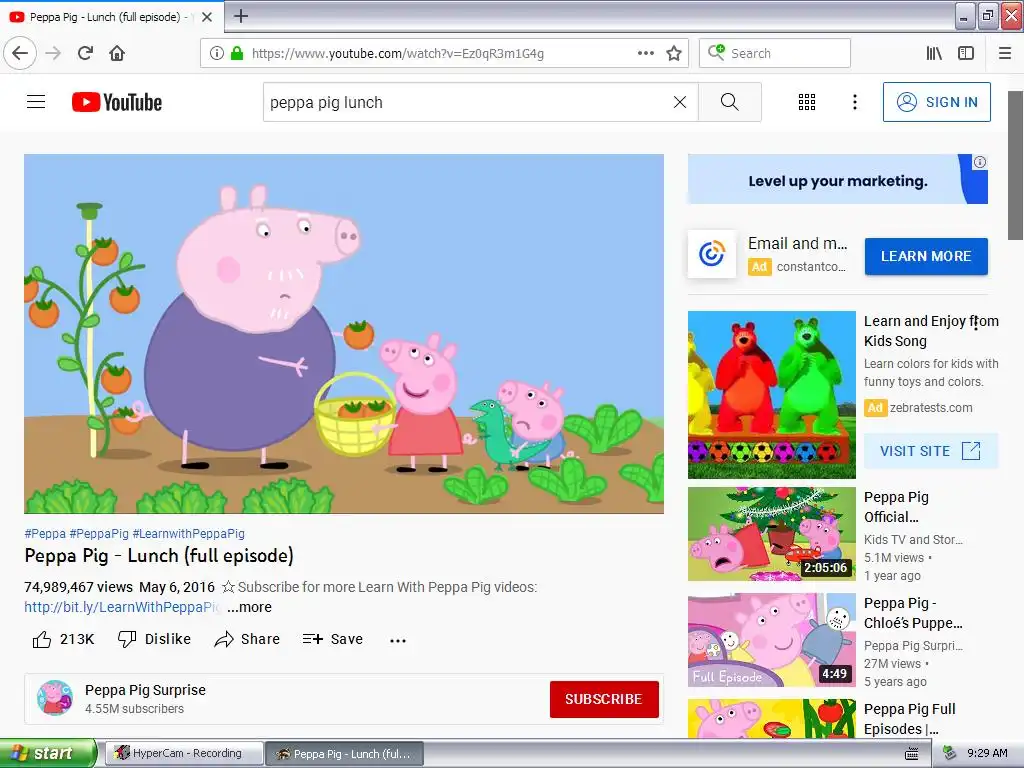
Task: Open more actions three-dot menu below video
Action: [398, 641]
